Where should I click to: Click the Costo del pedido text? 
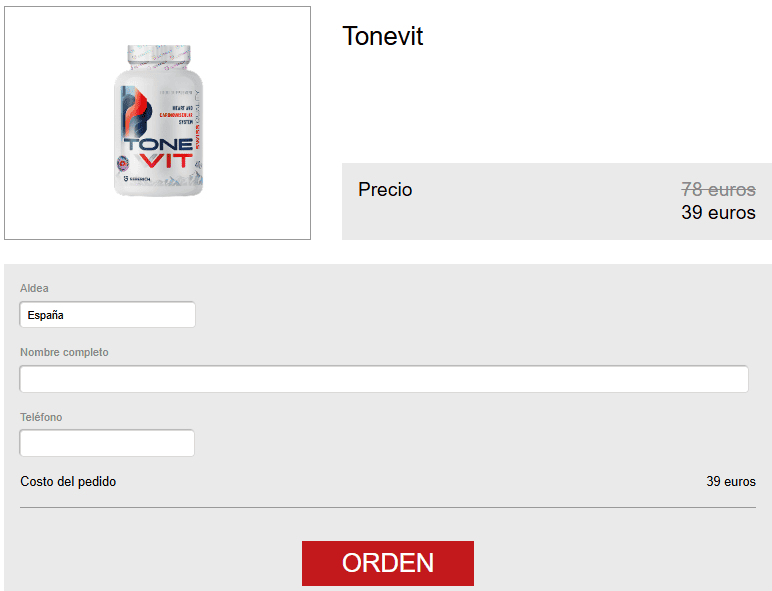pos(68,482)
